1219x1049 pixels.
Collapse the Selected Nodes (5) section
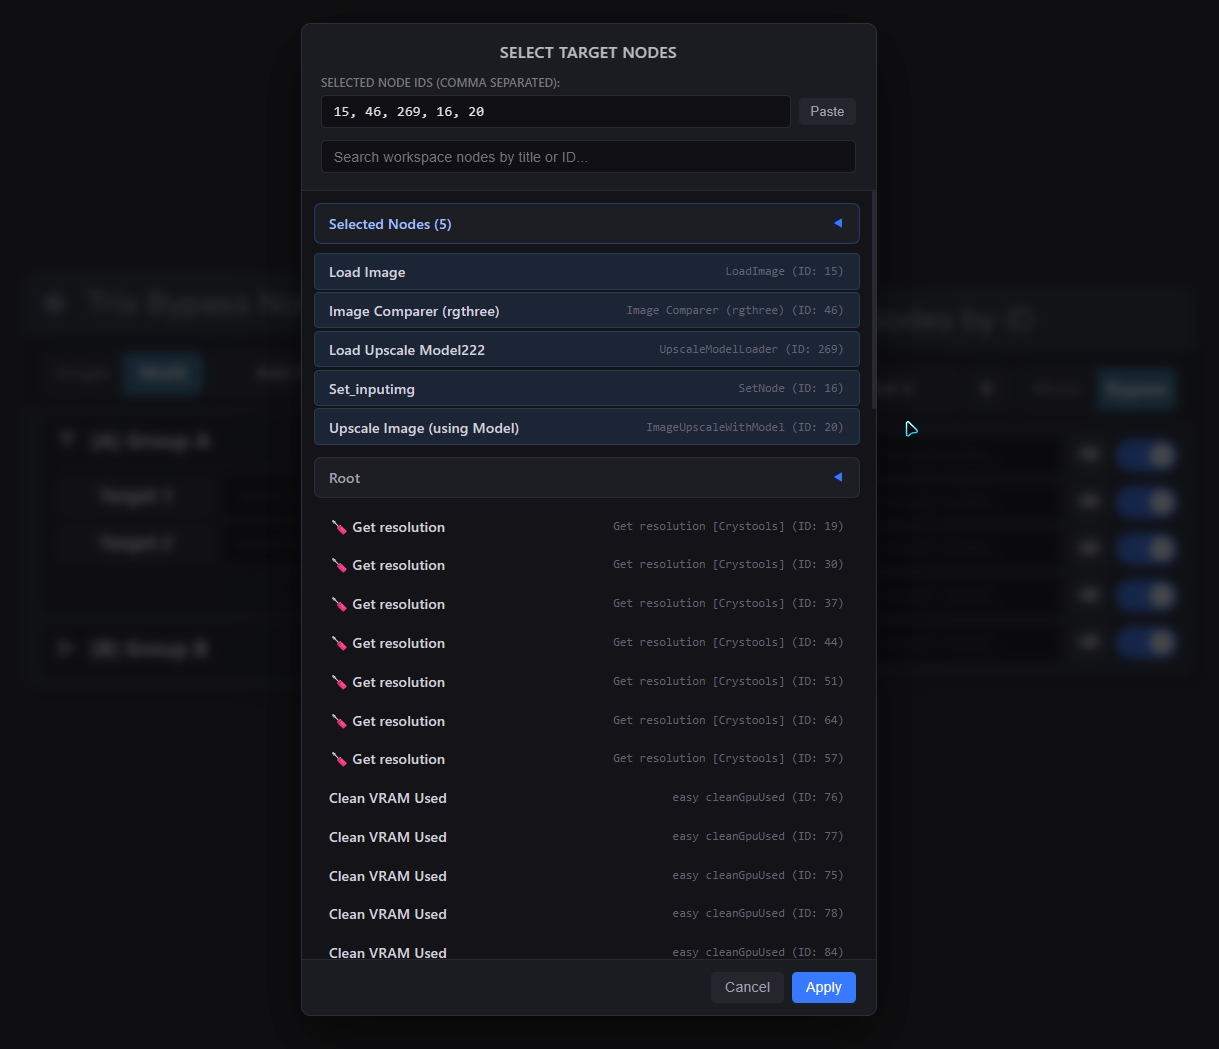coord(587,224)
